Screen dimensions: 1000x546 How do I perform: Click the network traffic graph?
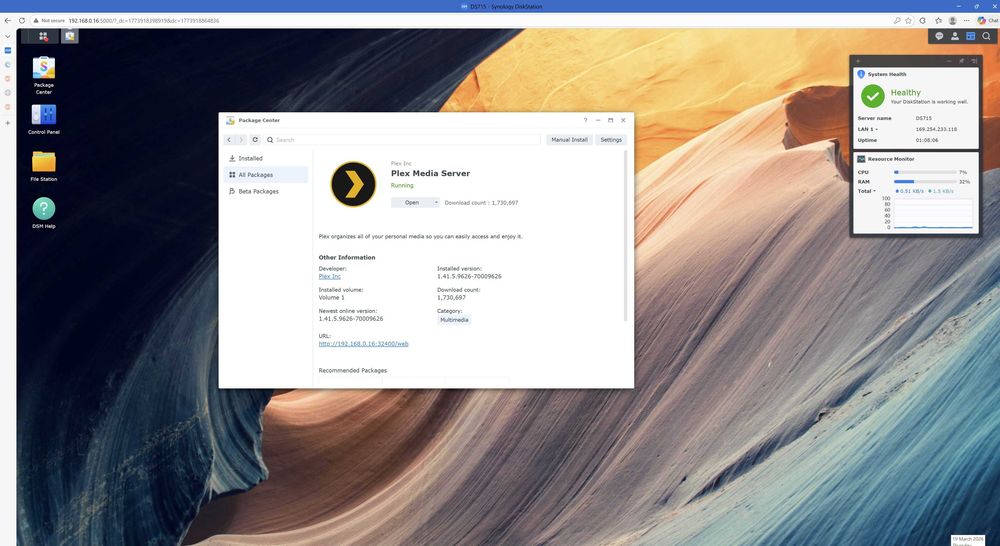coord(934,214)
